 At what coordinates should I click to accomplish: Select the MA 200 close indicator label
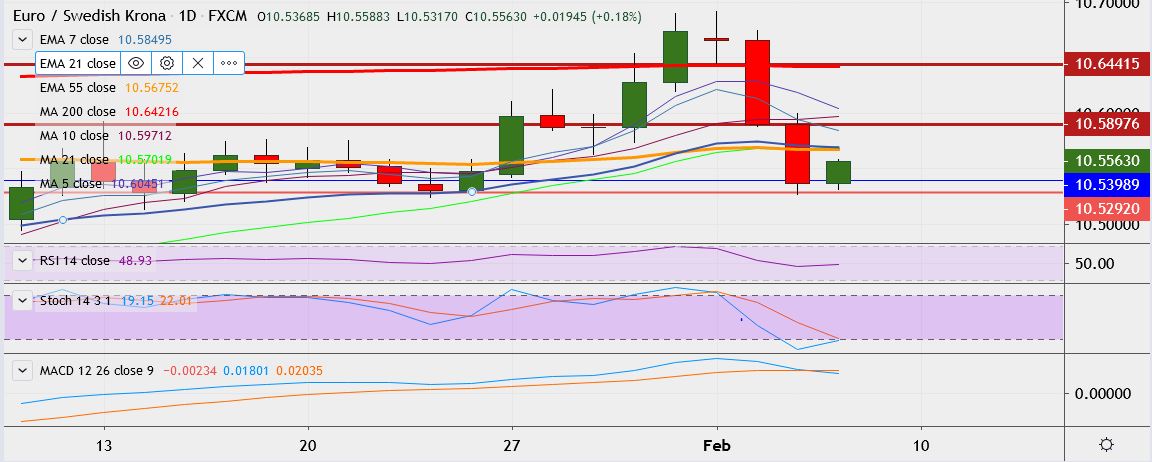78,112
